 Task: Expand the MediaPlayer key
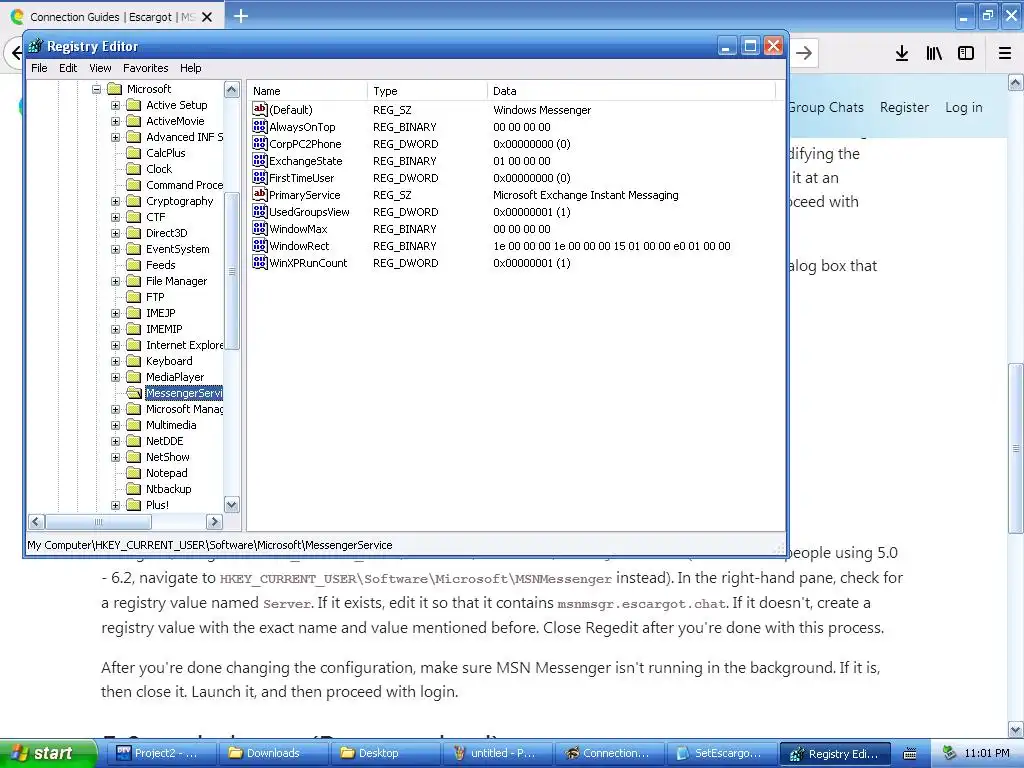tap(116, 377)
